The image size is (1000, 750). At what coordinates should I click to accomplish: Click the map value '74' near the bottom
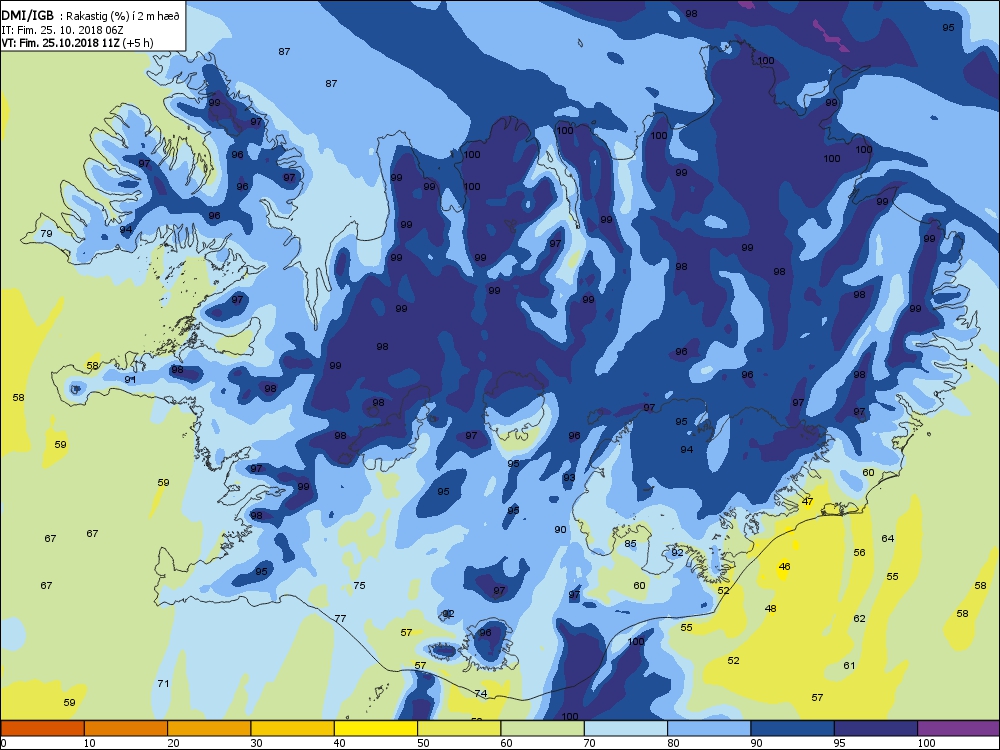click(480, 694)
